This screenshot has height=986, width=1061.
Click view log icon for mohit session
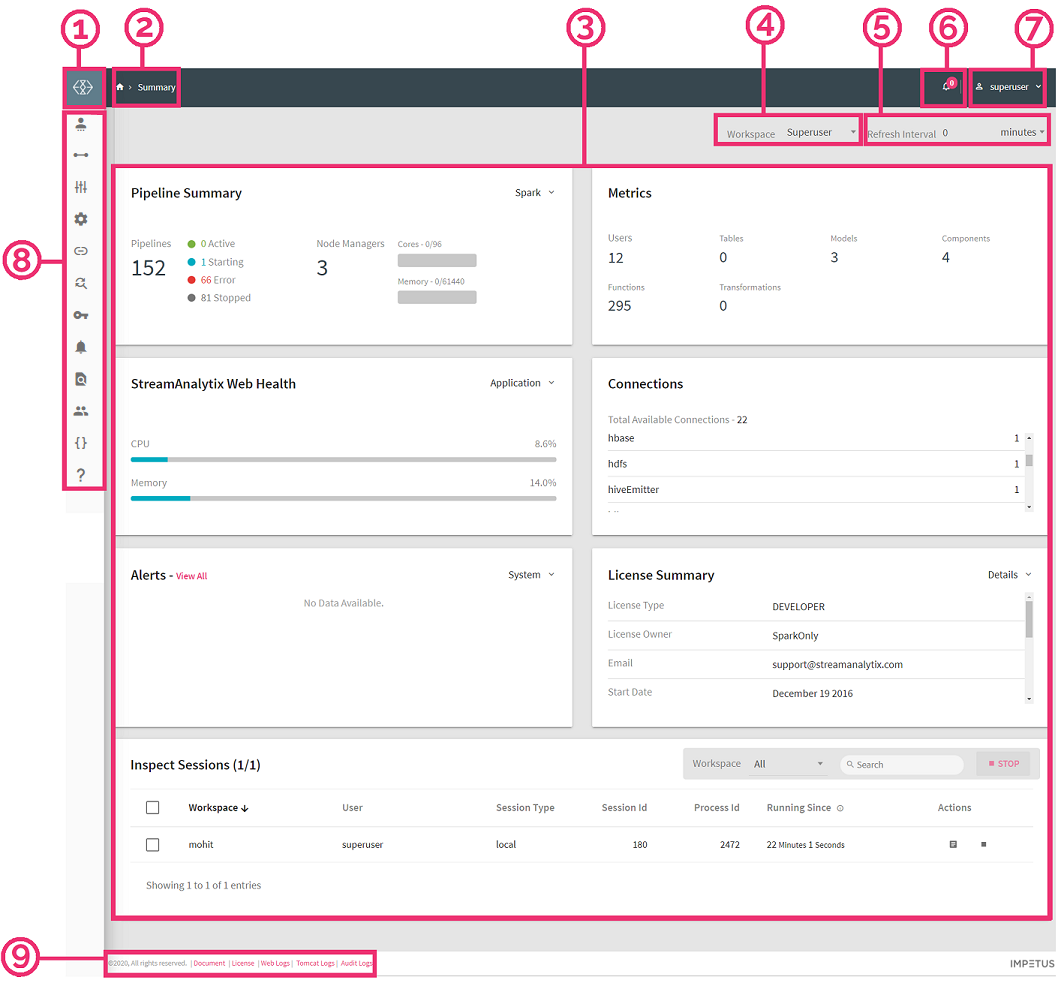[953, 845]
